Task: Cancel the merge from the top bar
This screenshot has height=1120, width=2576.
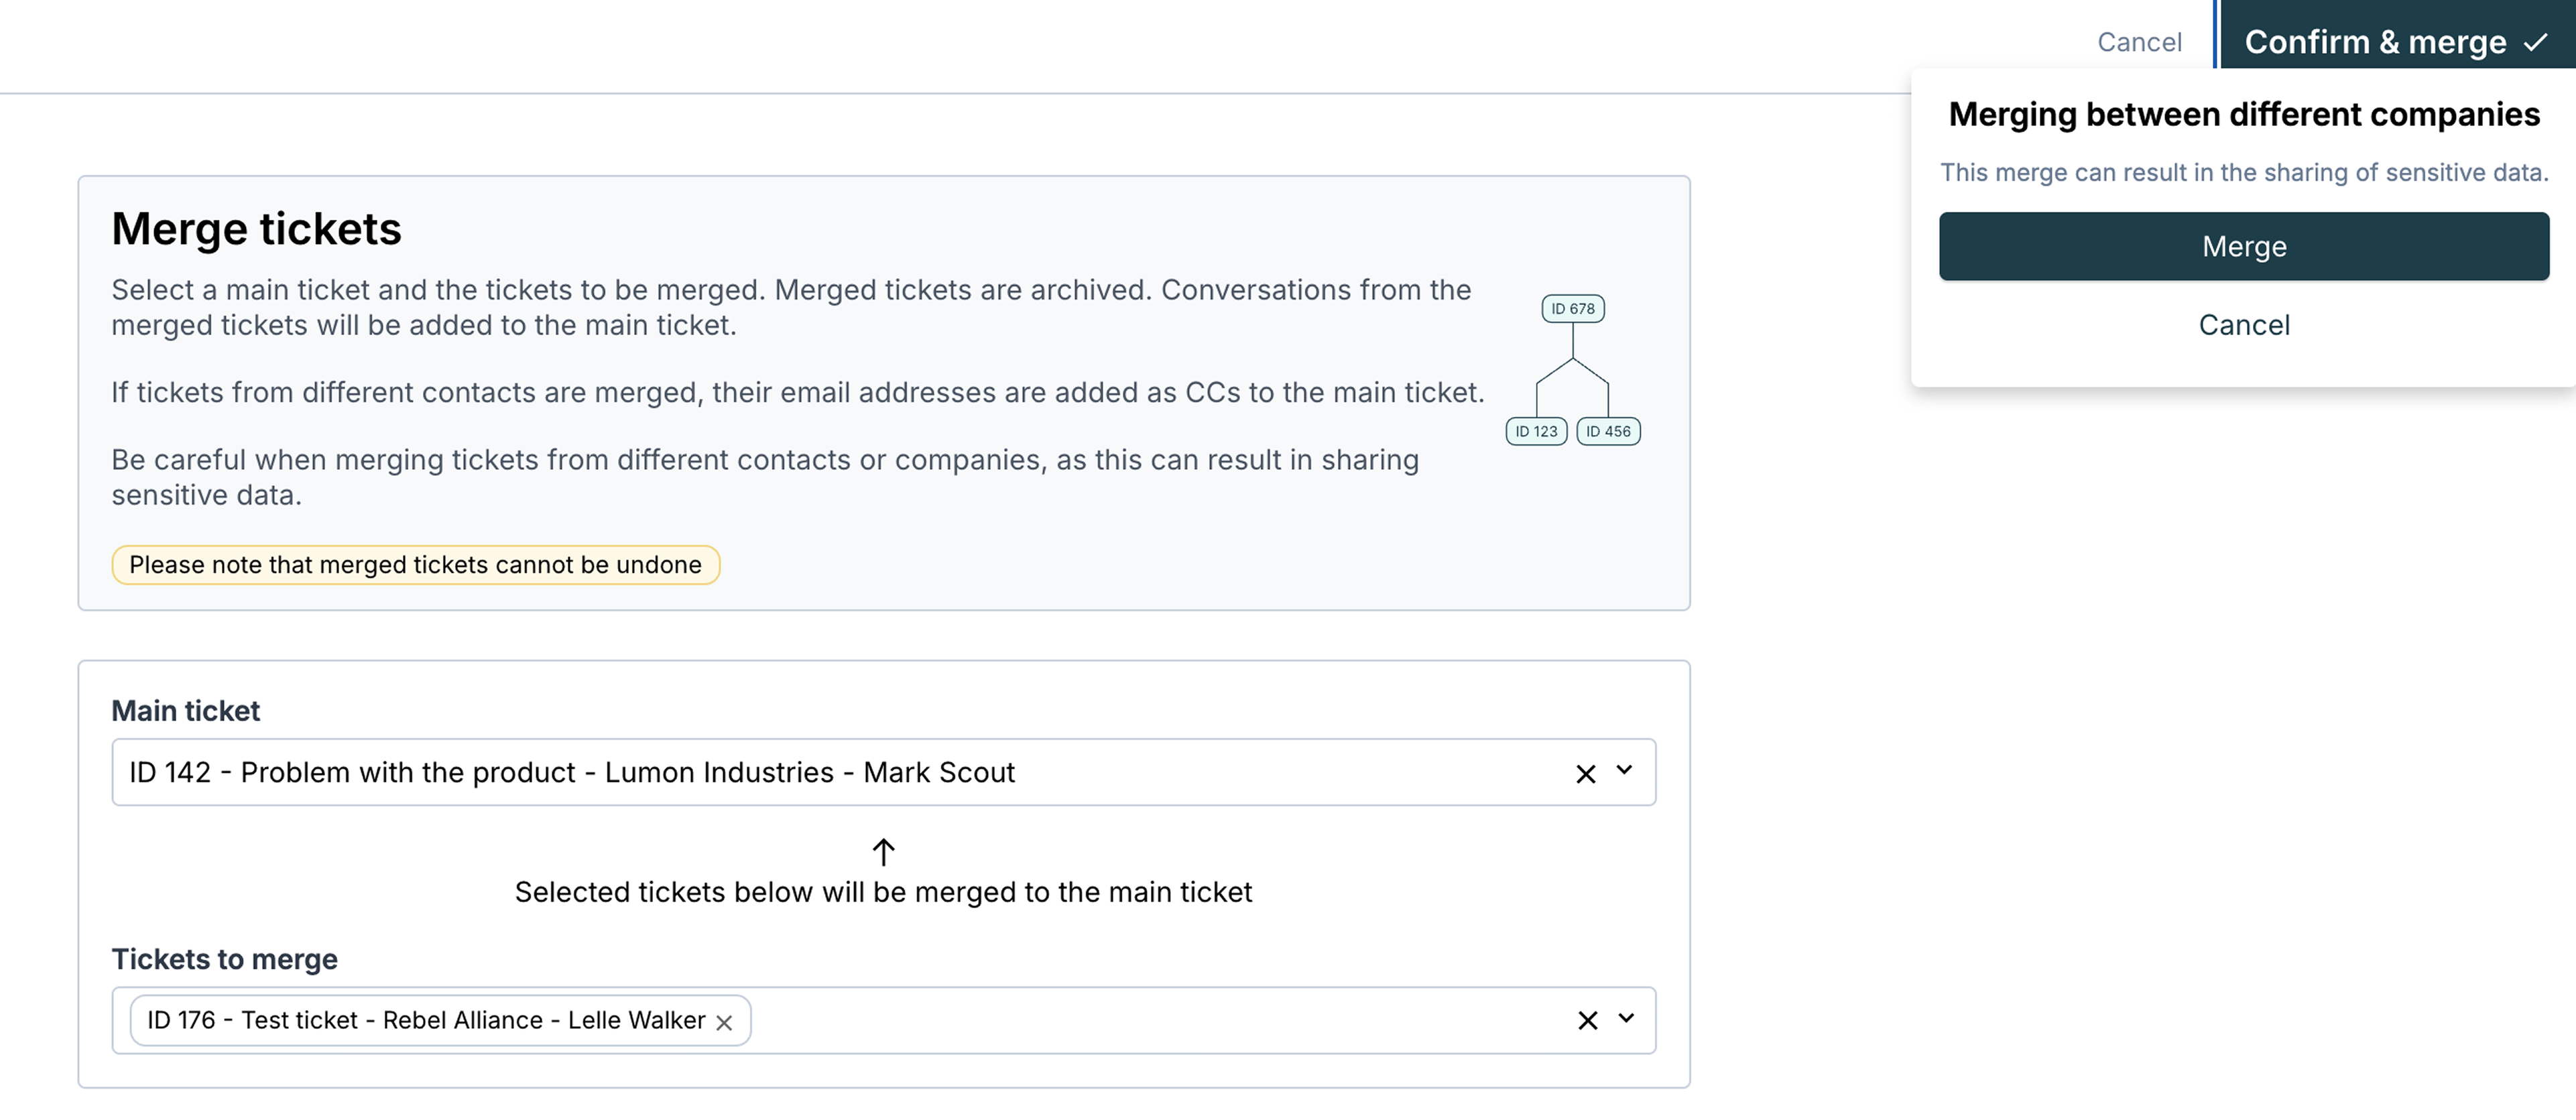Action: pos(2139,42)
